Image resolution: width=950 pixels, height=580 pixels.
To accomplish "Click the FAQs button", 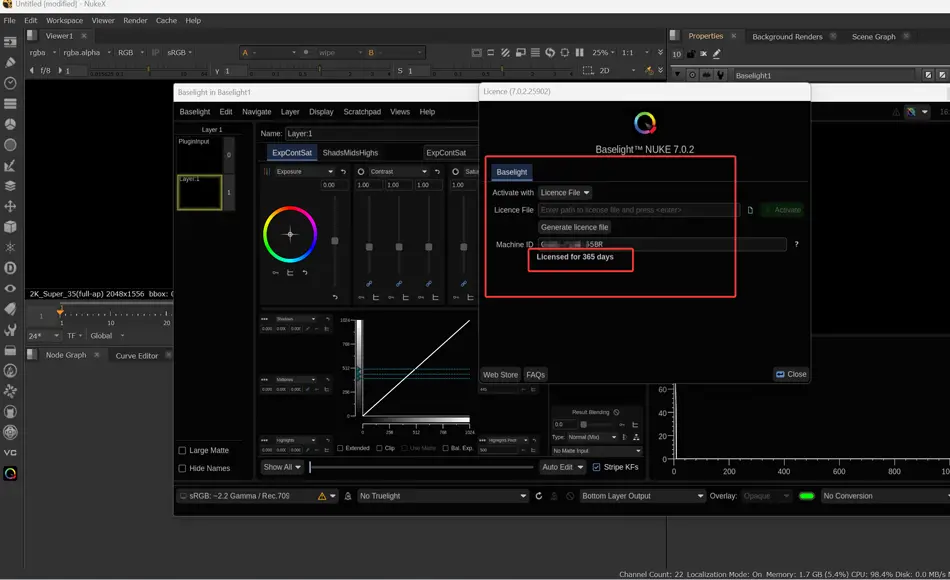I will [x=535, y=375].
